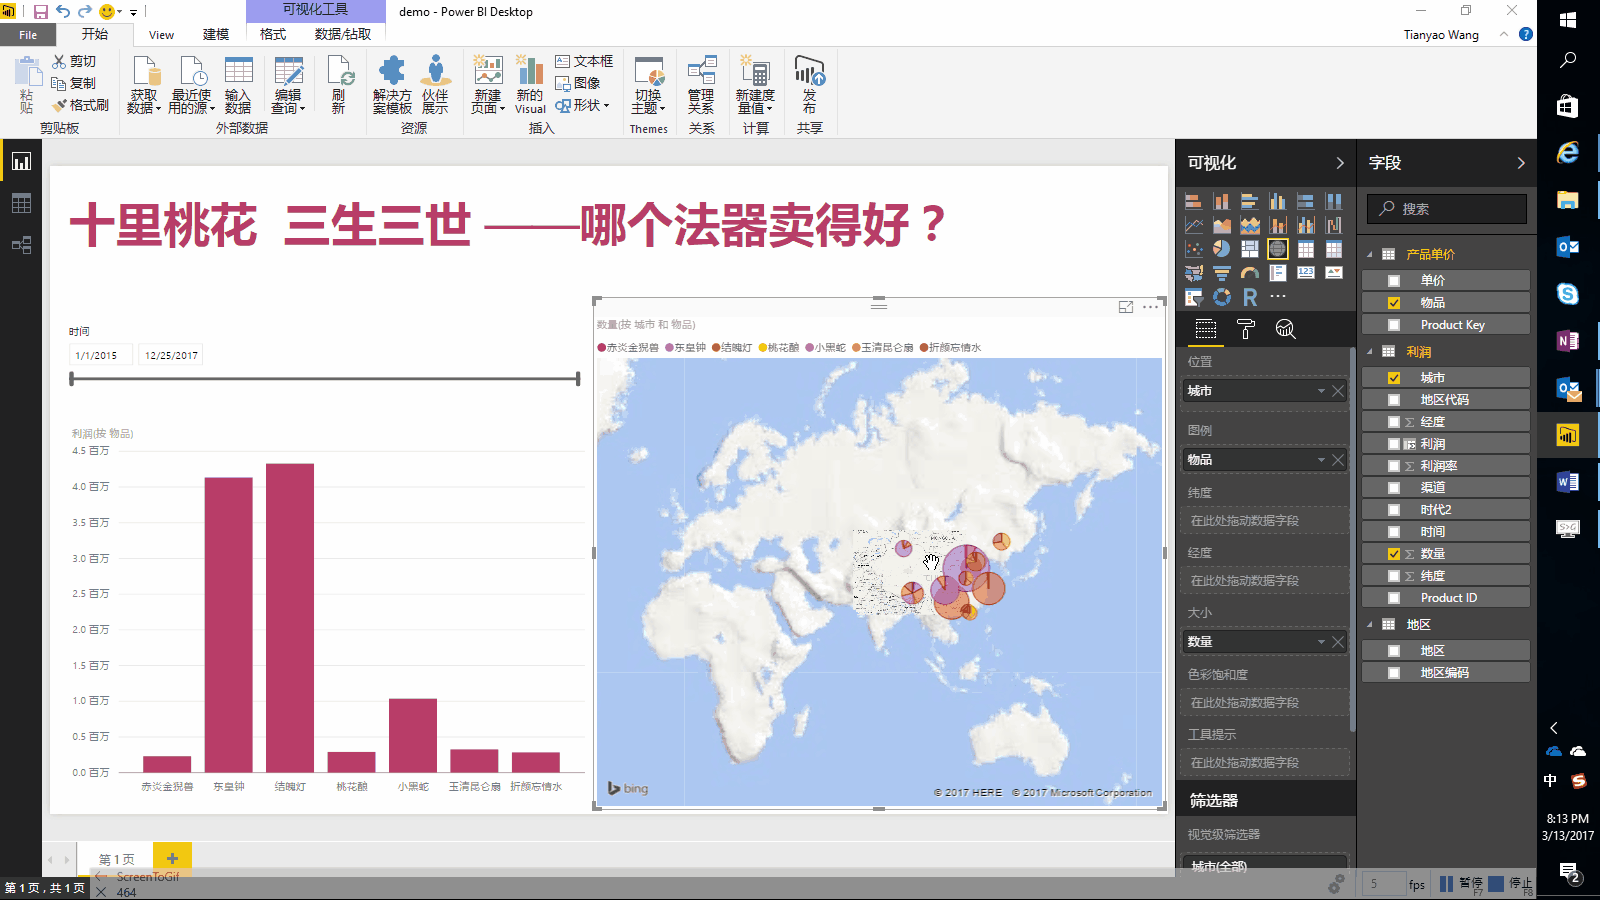Screen dimensions: 1600x900
Task: Select the funnel chart visualization
Action: click(x=1222, y=273)
